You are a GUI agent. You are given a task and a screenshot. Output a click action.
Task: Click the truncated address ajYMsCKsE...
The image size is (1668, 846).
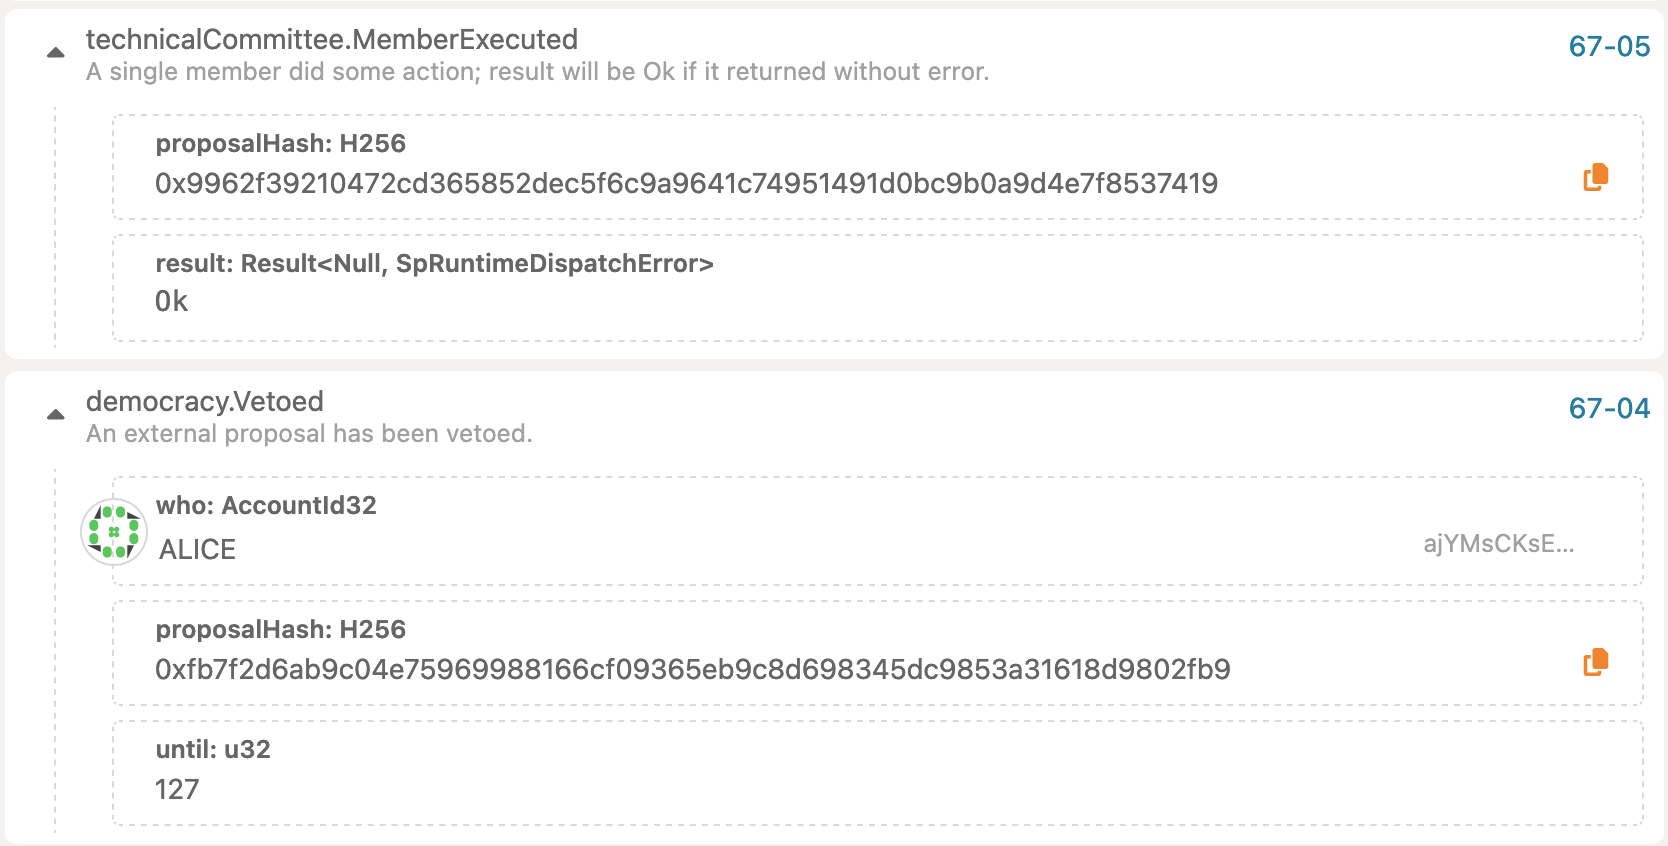point(1498,544)
